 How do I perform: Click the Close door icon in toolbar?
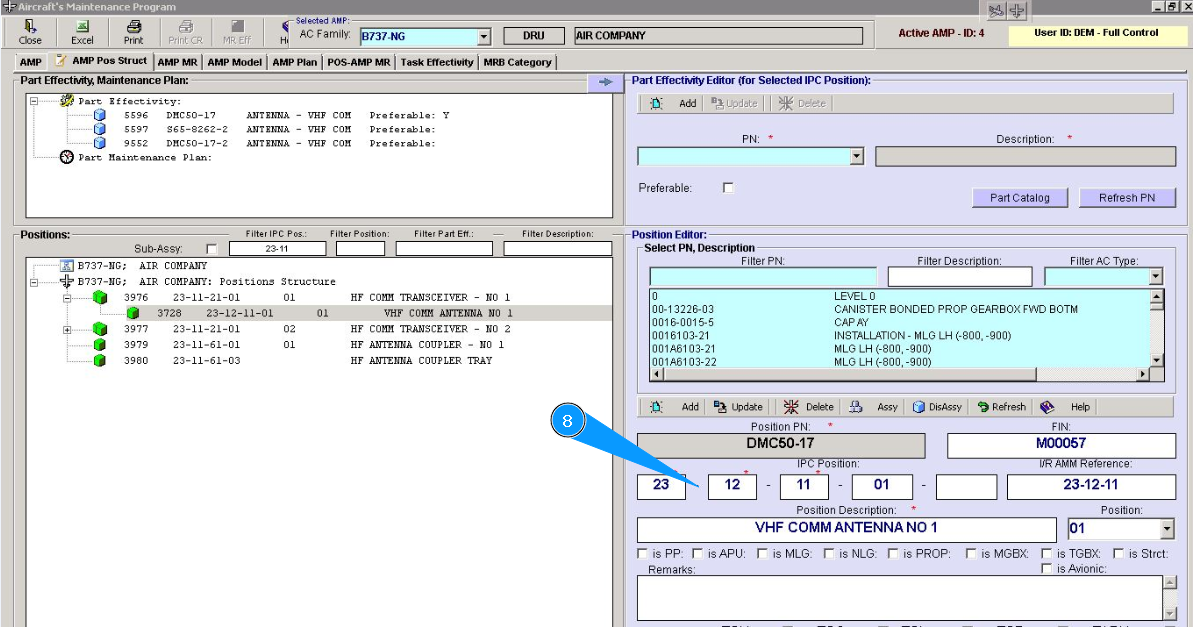click(30, 27)
